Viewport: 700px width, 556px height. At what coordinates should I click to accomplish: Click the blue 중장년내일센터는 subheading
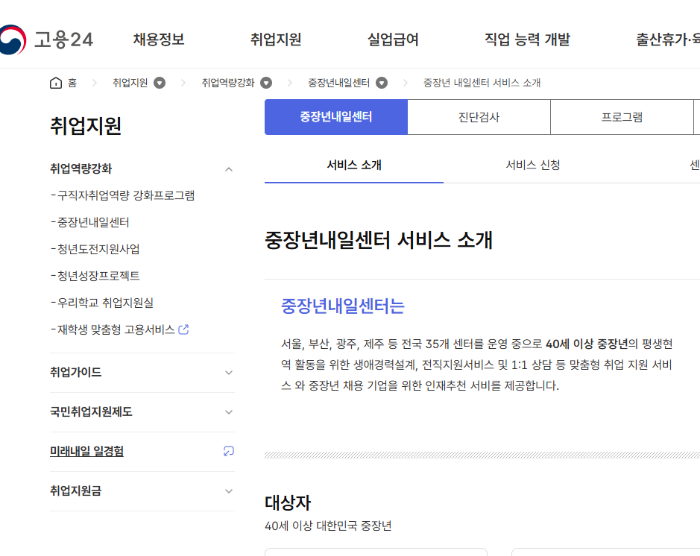click(x=343, y=306)
